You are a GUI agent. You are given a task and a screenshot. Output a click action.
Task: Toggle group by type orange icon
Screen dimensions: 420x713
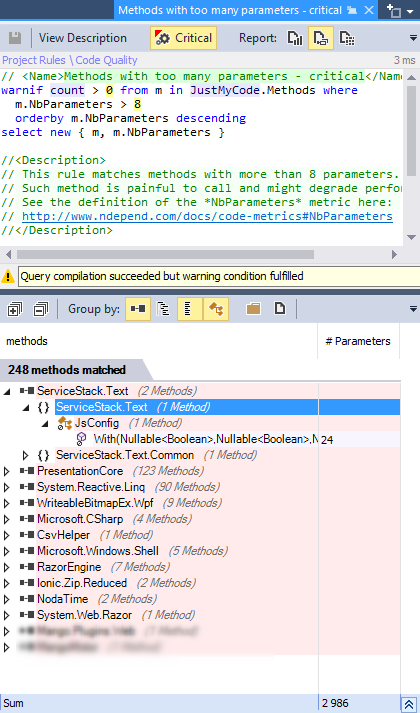click(x=216, y=309)
